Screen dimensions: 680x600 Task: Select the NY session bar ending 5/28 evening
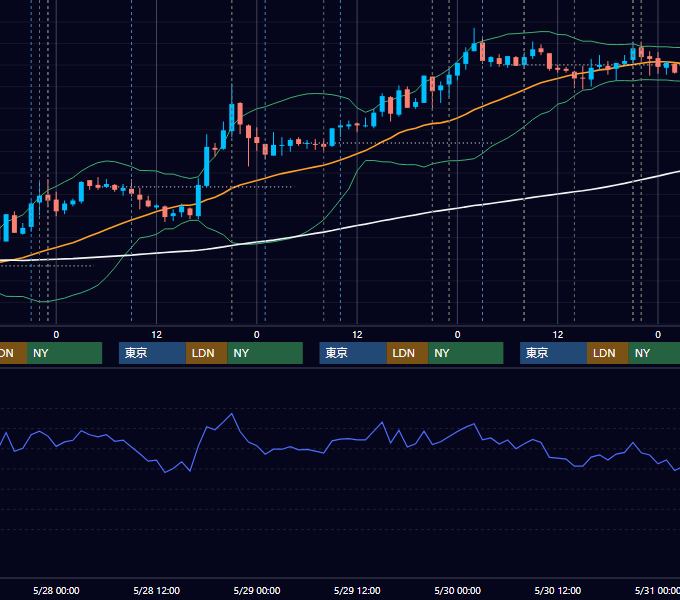pyautogui.click(x=265, y=353)
